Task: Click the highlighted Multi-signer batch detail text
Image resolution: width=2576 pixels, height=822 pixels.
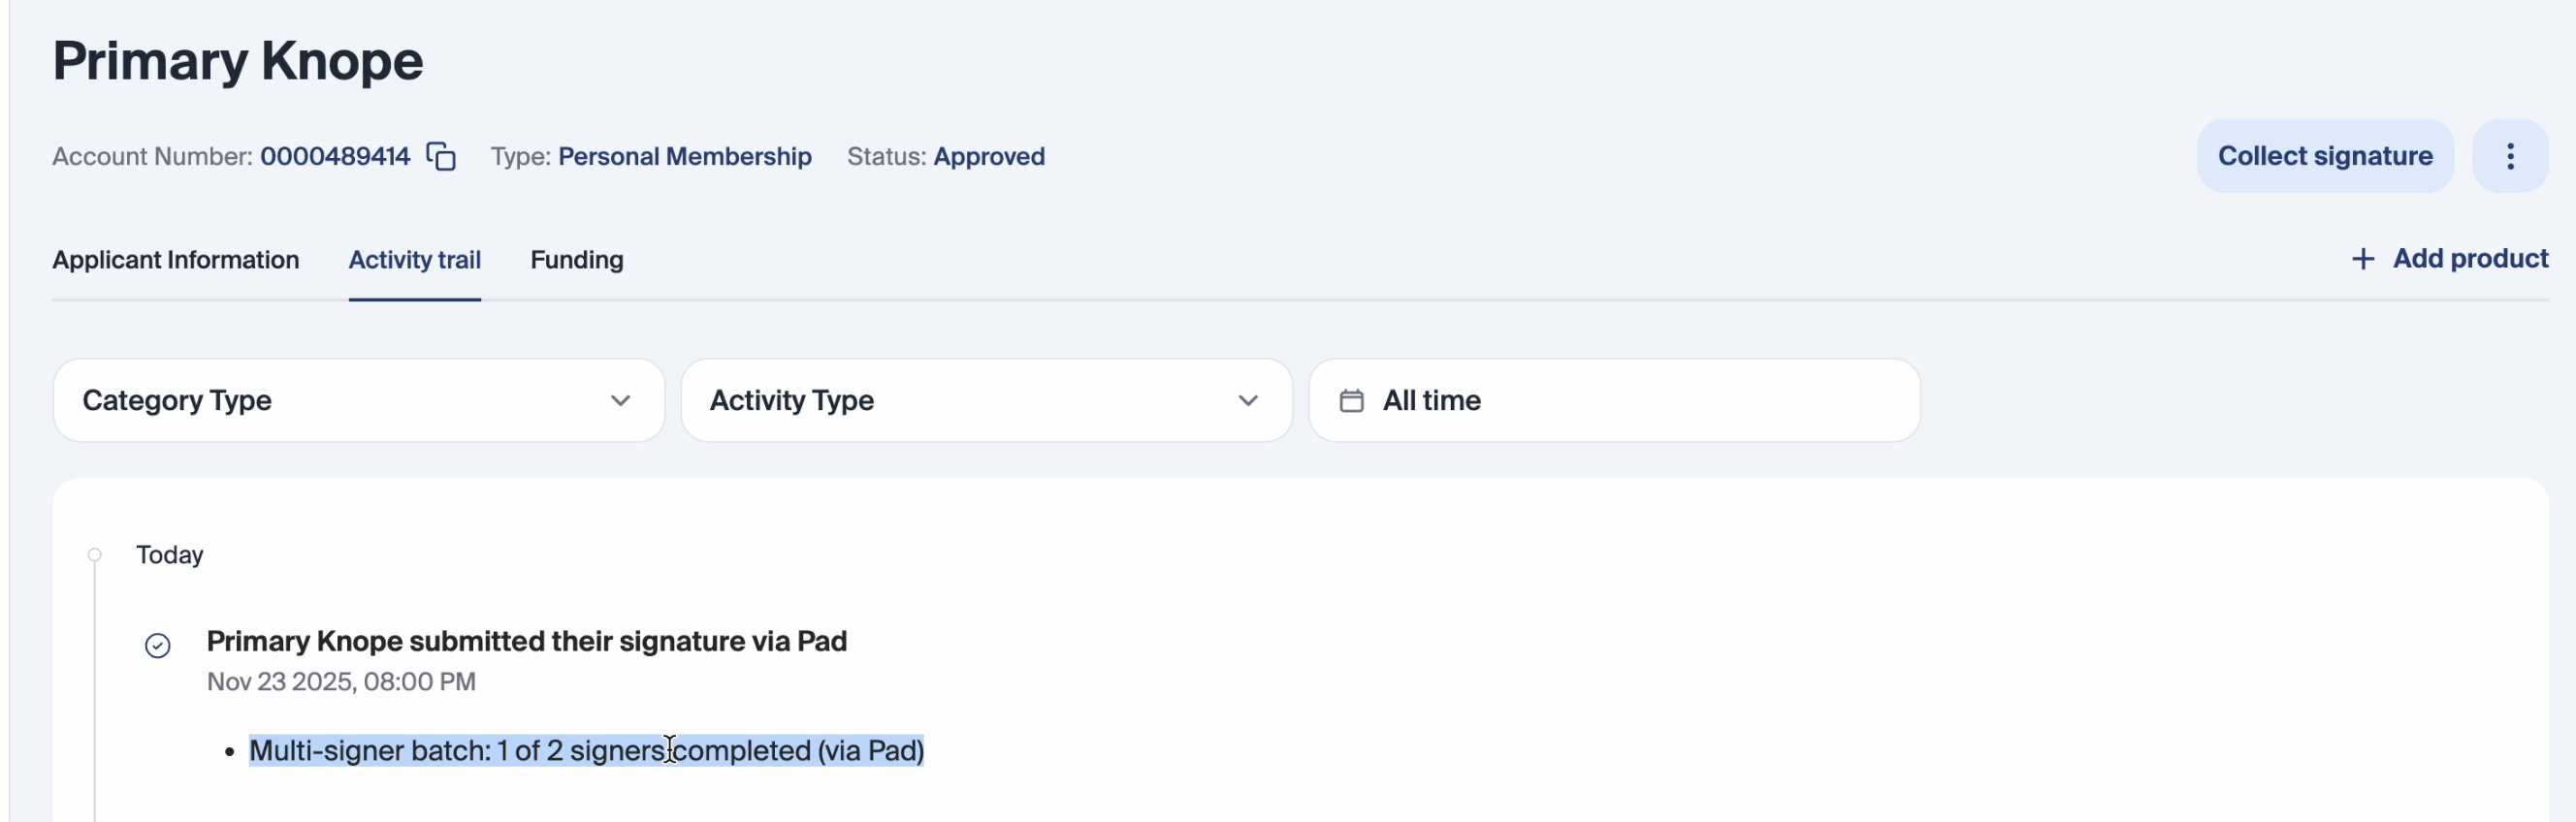Action: 586,751
